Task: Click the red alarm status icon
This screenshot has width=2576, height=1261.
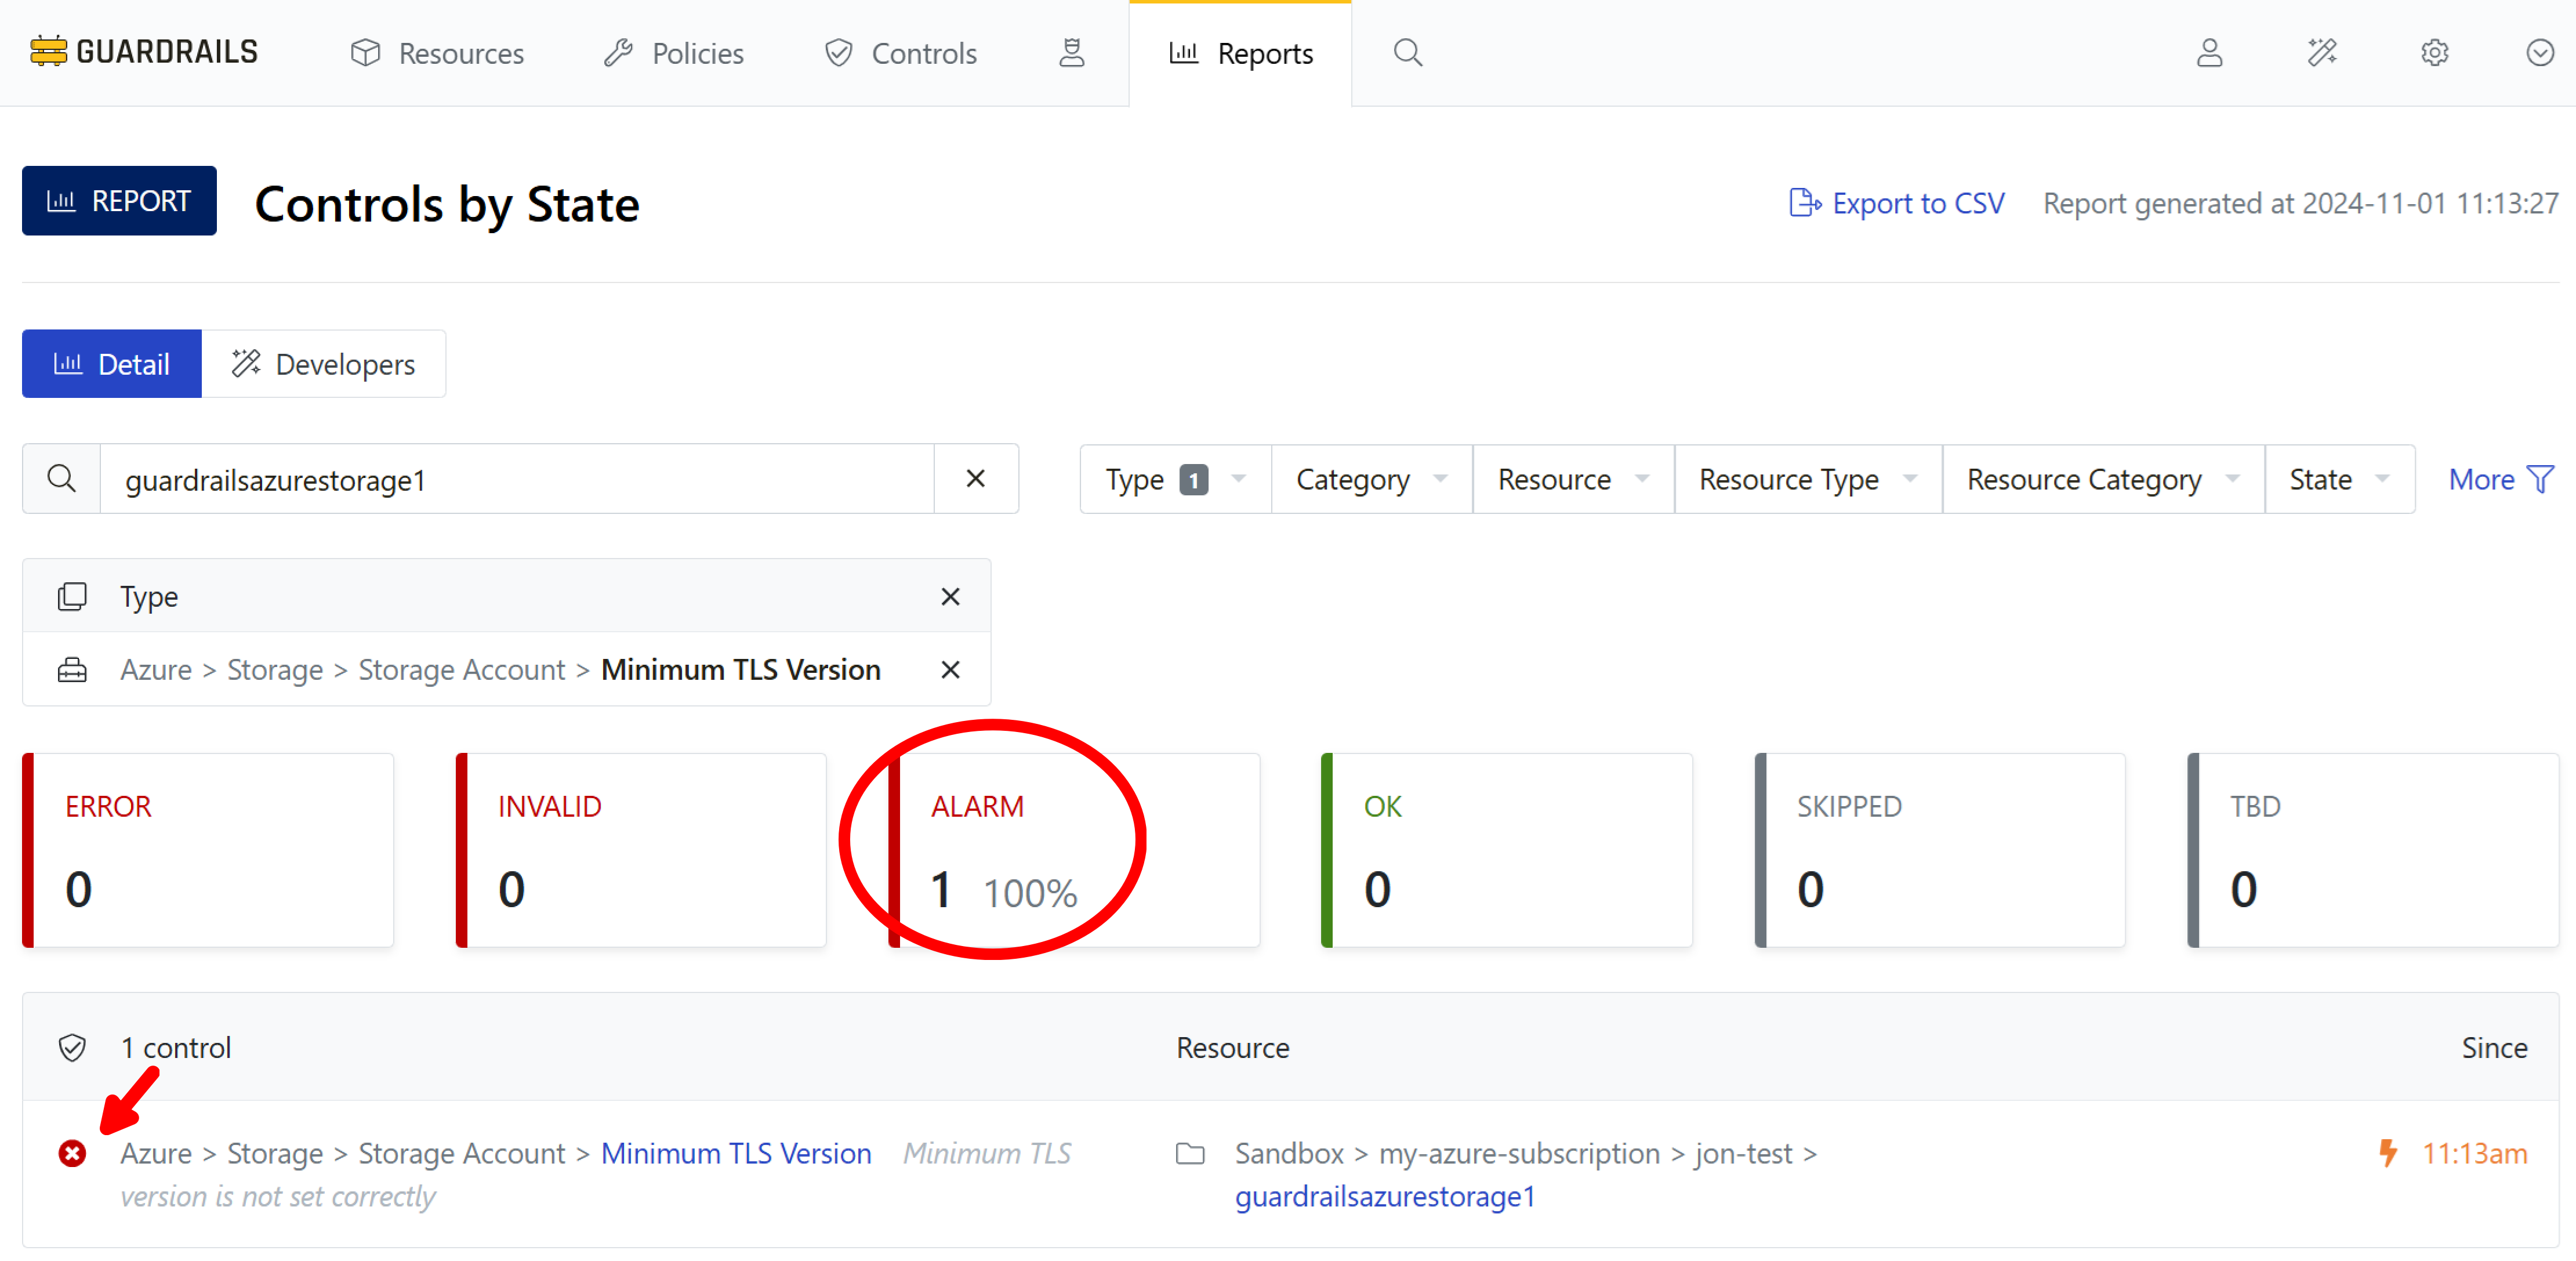Action: (72, 1153)
